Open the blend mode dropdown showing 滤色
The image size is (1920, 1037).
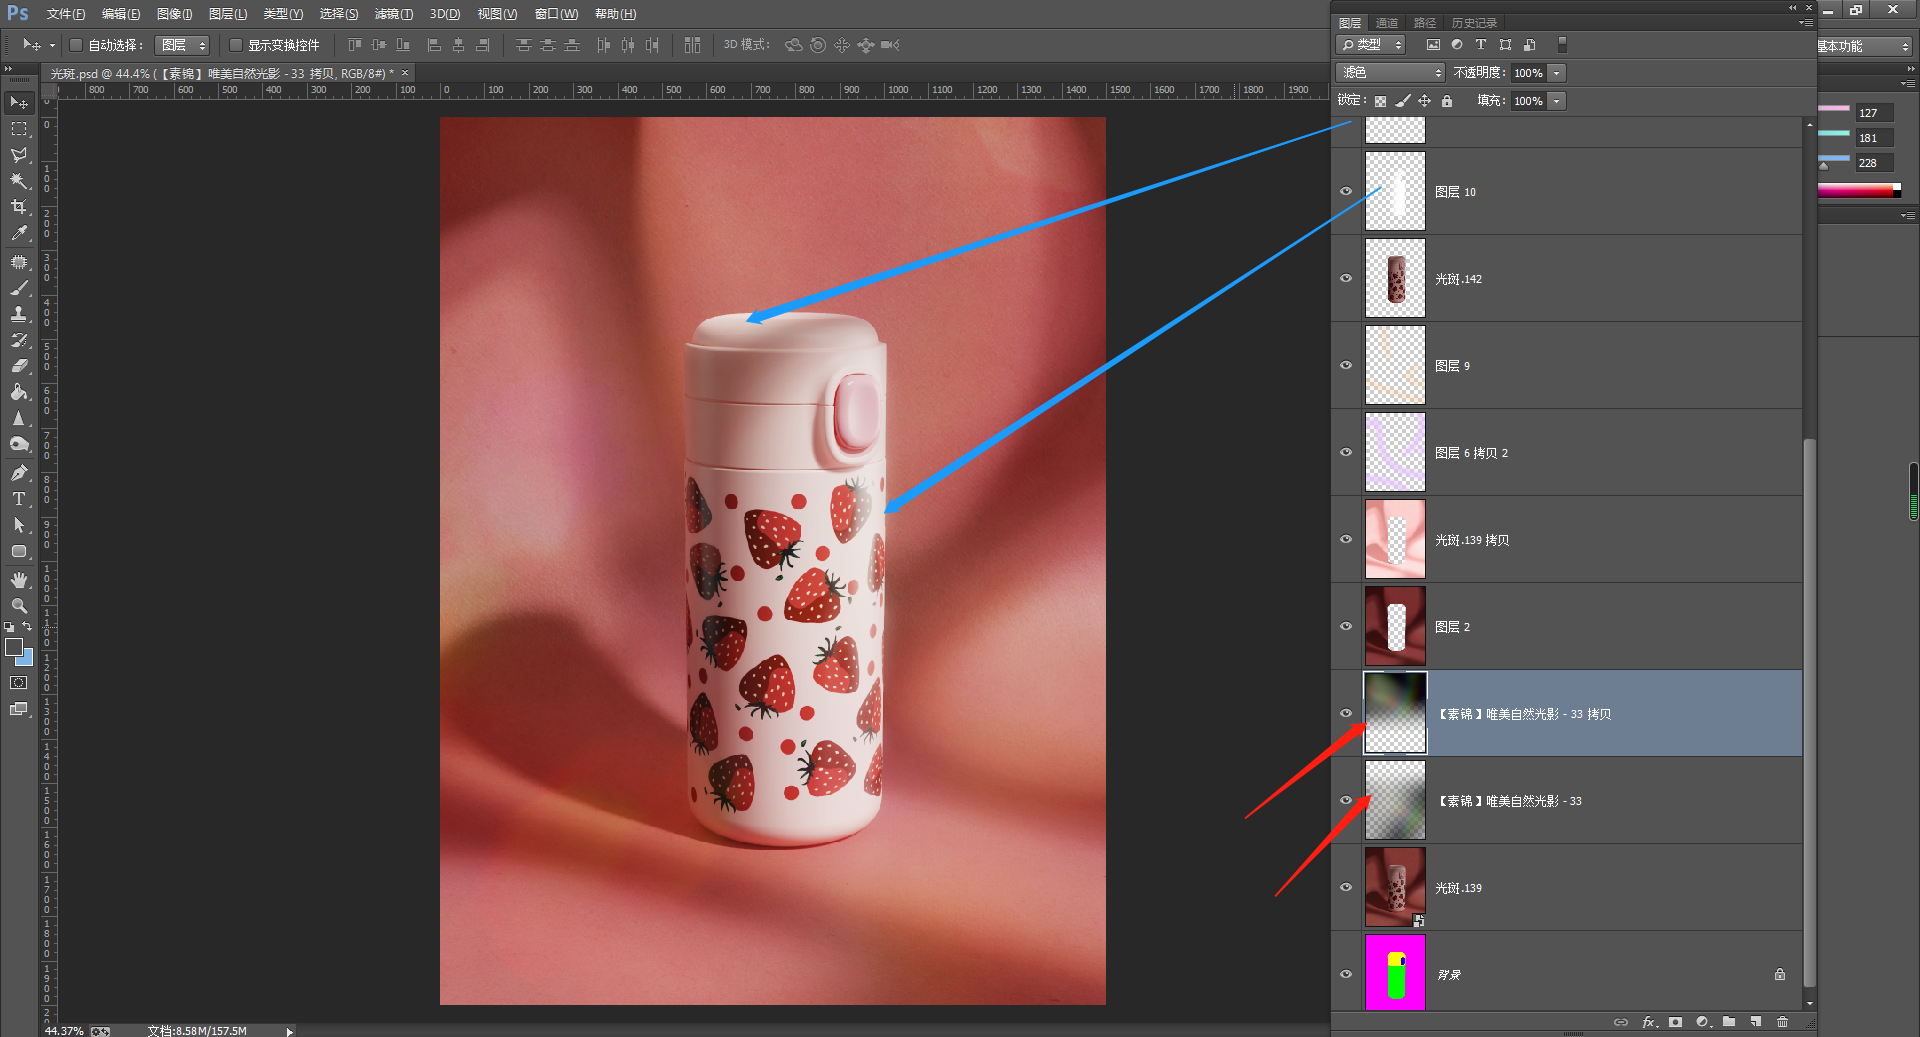(1390, 72)
